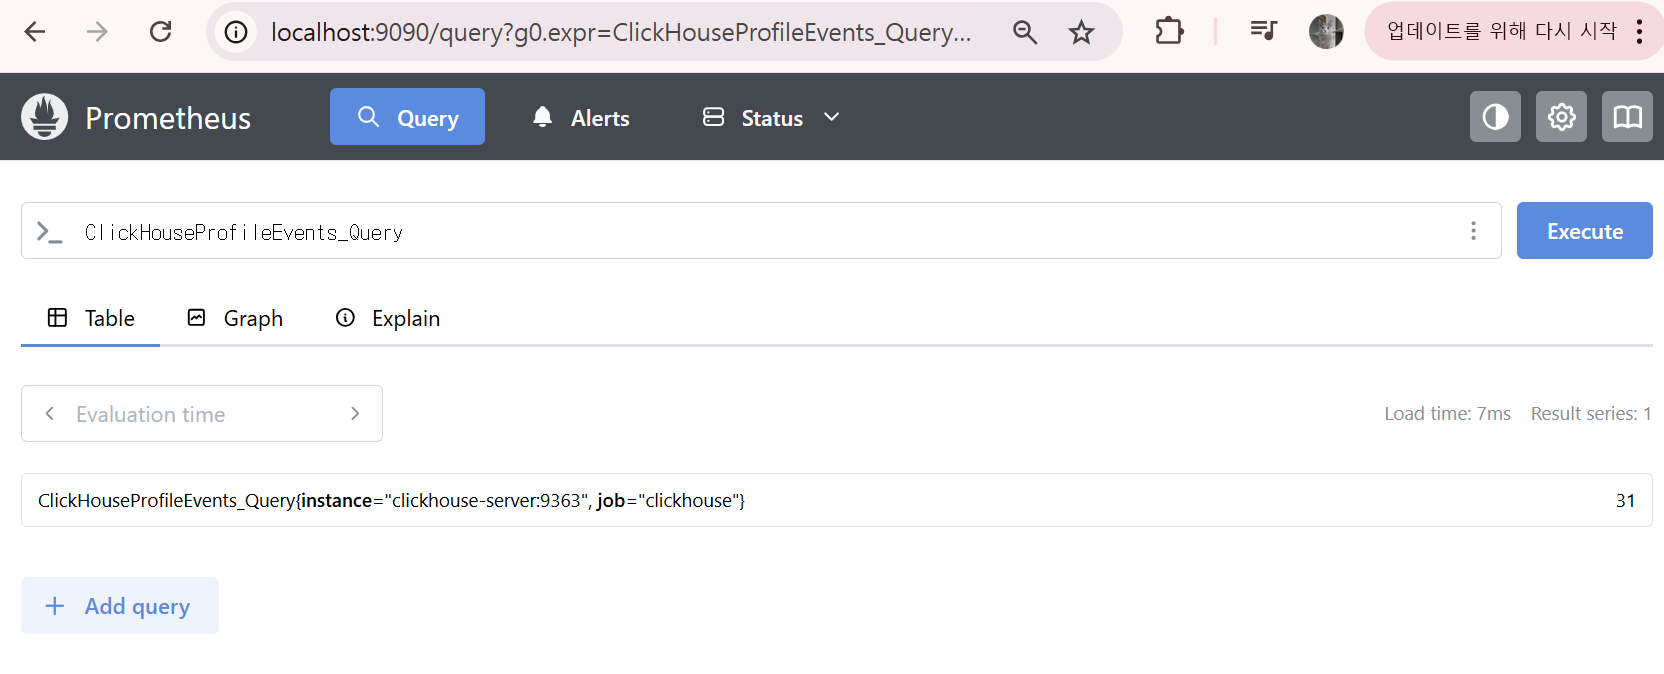Click the browser reload icon
This screenshot has height=674, width=1664.
pyautogui.click(x=160, y=32)
